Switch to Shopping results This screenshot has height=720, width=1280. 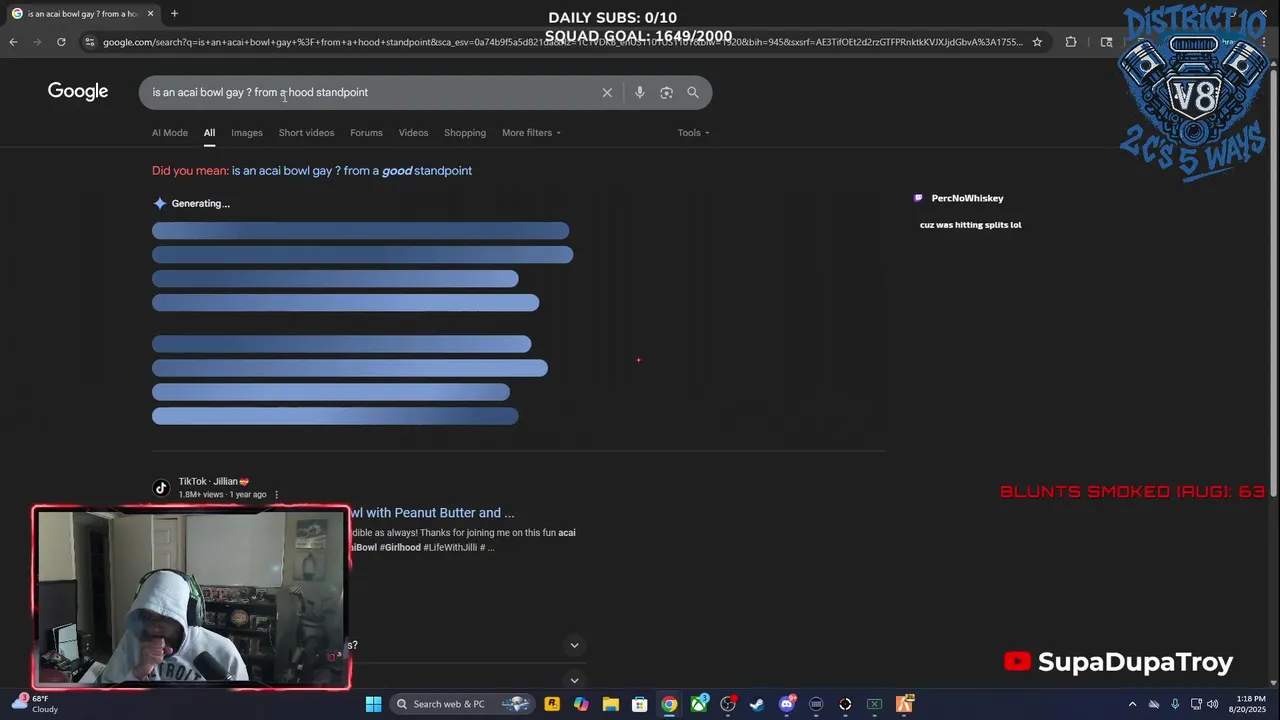[465, 132]
